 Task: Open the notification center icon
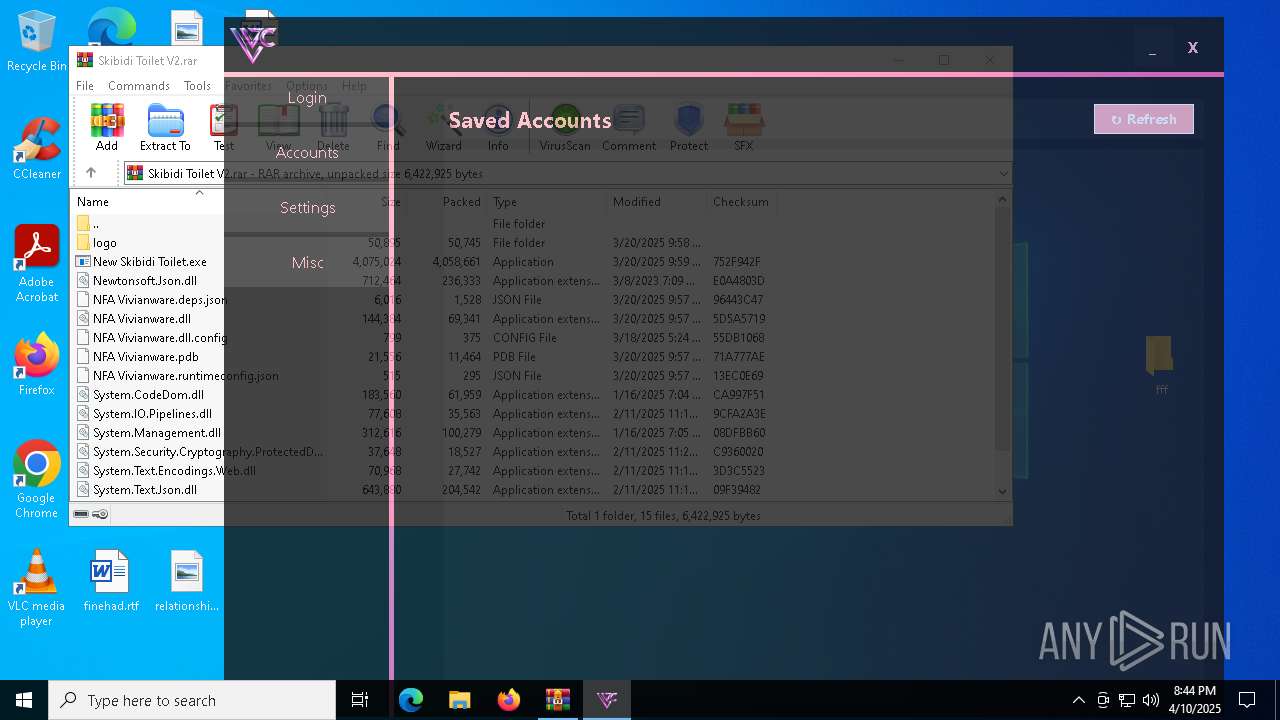[x=1247, y=700]
